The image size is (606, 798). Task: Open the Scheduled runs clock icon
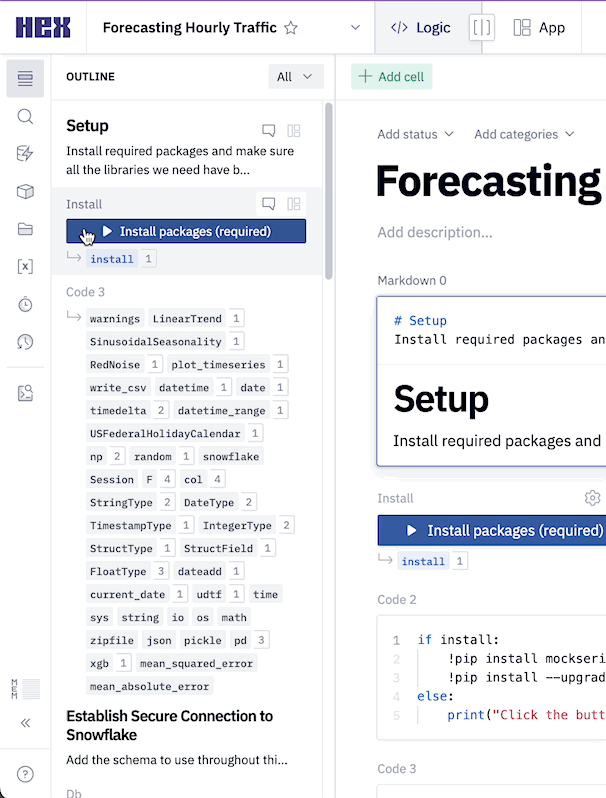click(x=25, y=304)
